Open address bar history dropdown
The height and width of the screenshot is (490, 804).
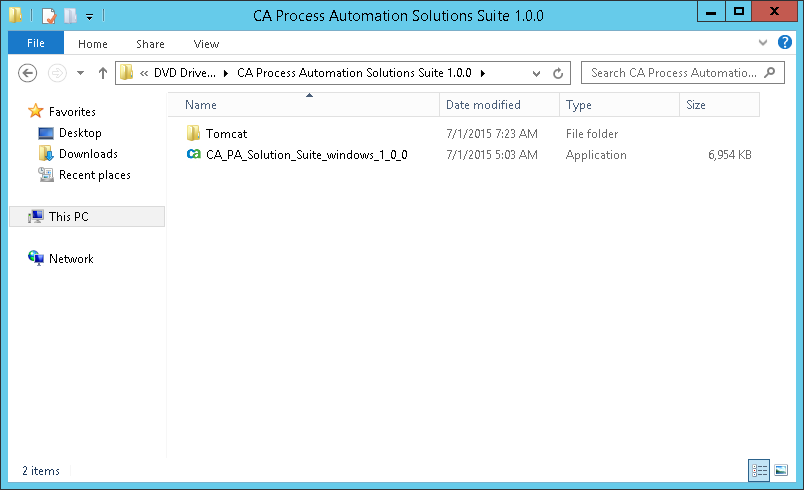tap(536, 73)
